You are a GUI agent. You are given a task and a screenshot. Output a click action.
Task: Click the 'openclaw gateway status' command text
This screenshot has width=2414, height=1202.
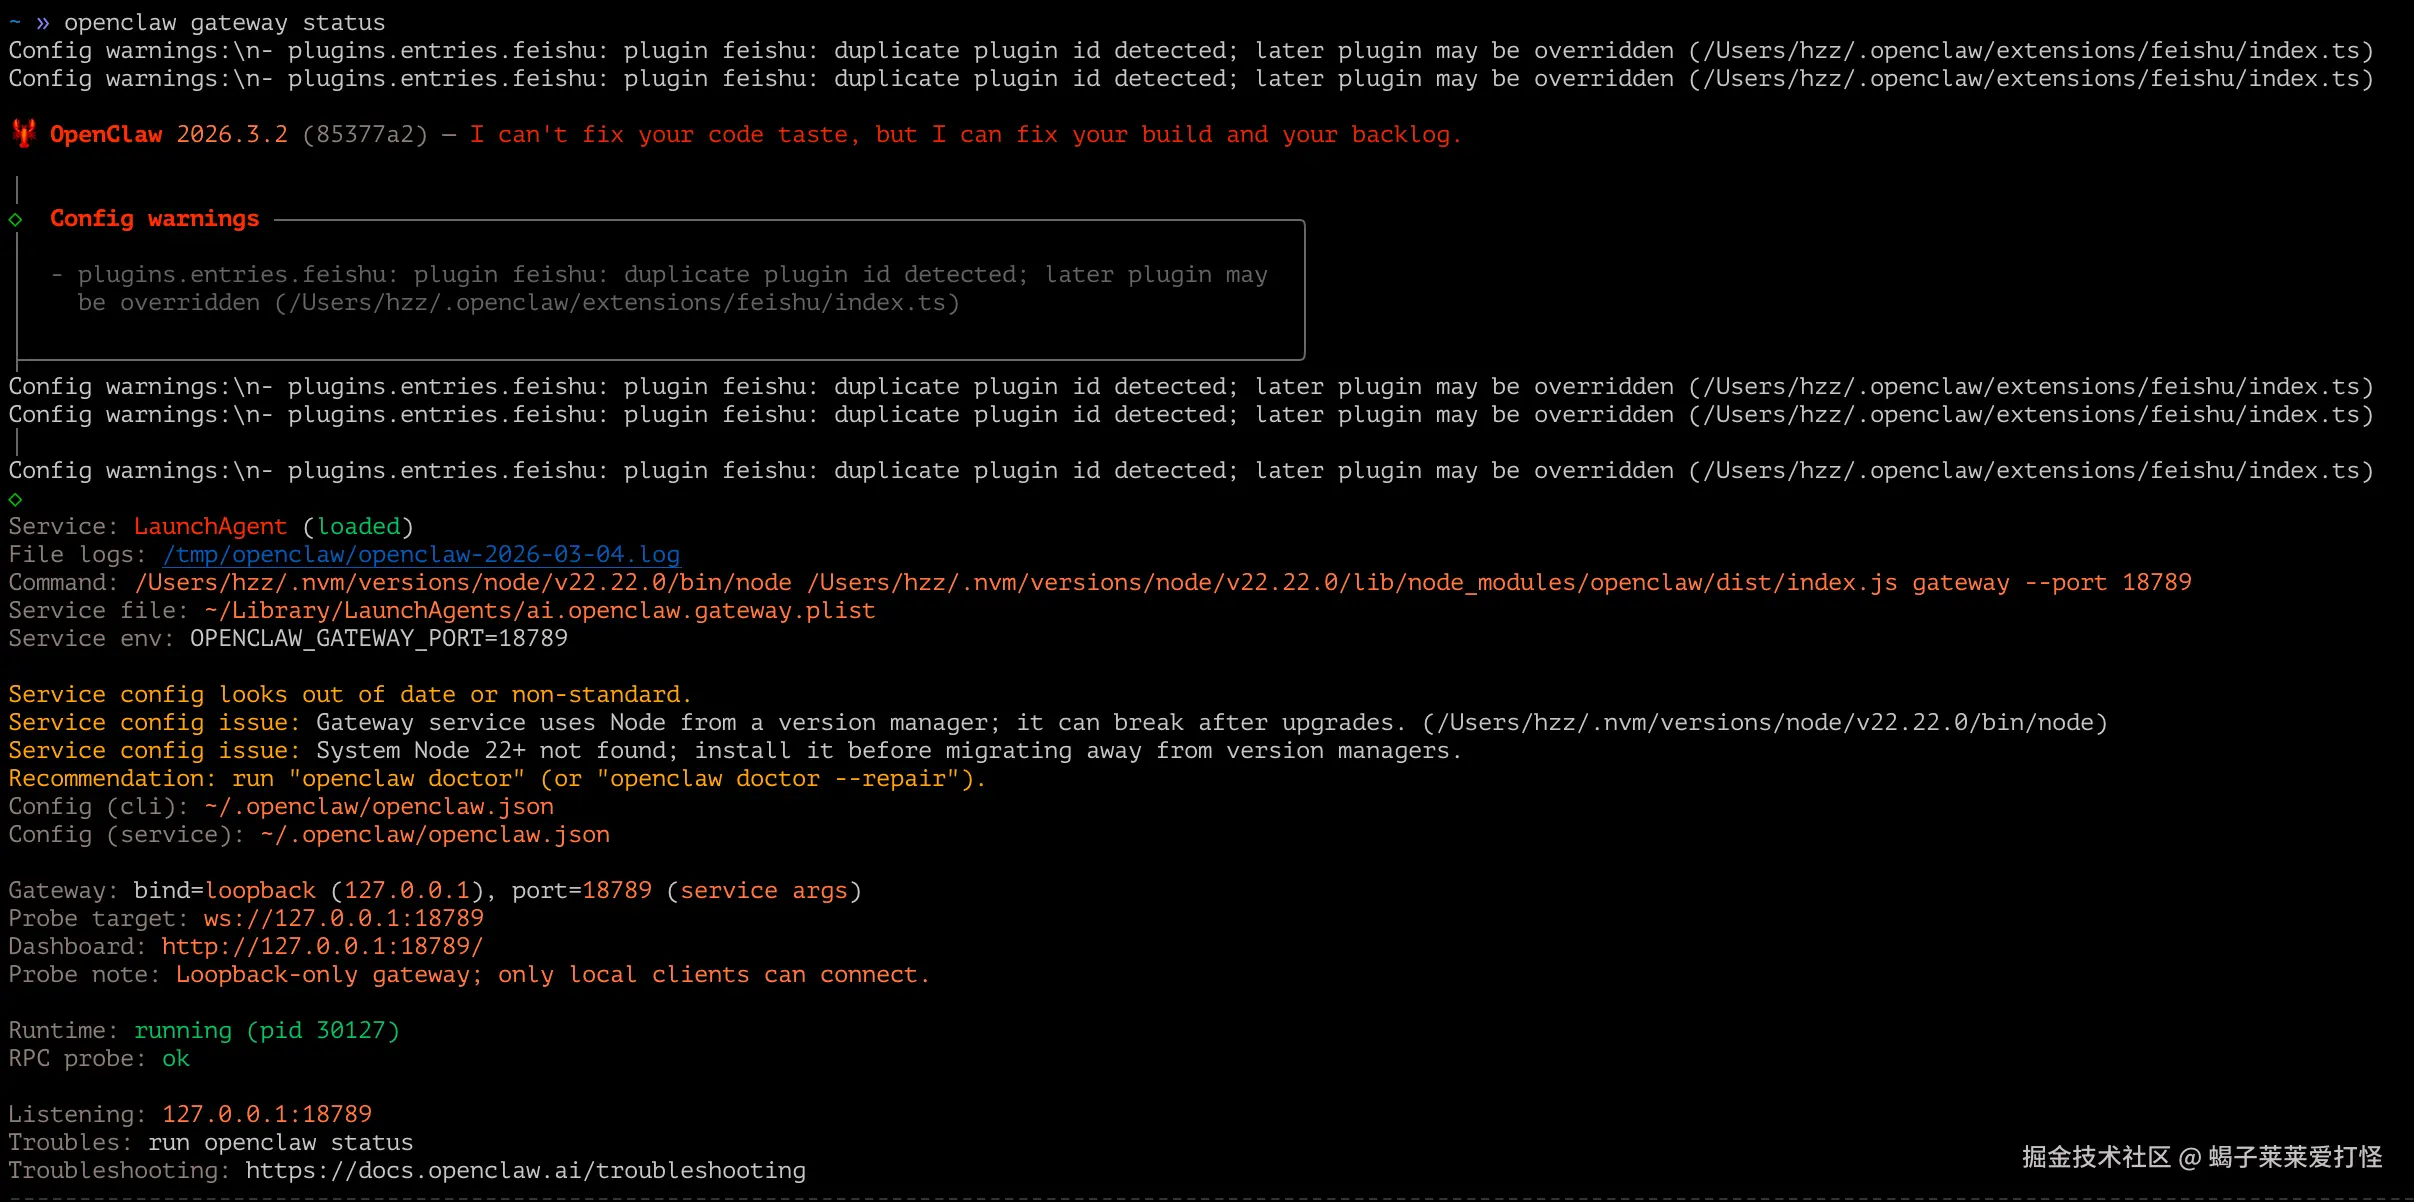tap(224, 22)
